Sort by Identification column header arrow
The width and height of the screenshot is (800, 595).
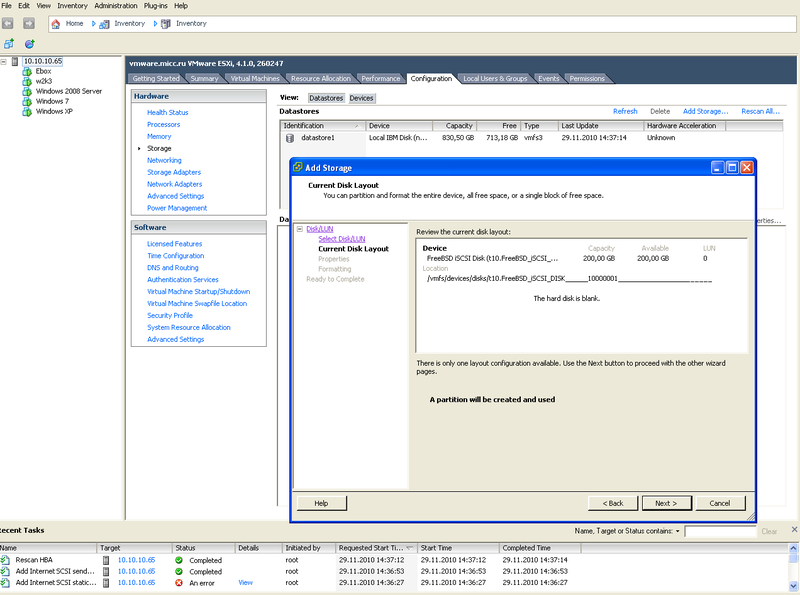(x=357, y=126)
